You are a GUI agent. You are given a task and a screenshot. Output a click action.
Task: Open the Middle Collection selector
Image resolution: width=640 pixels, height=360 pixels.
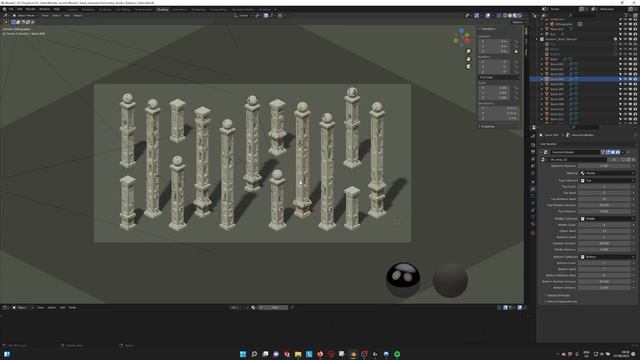607,219
